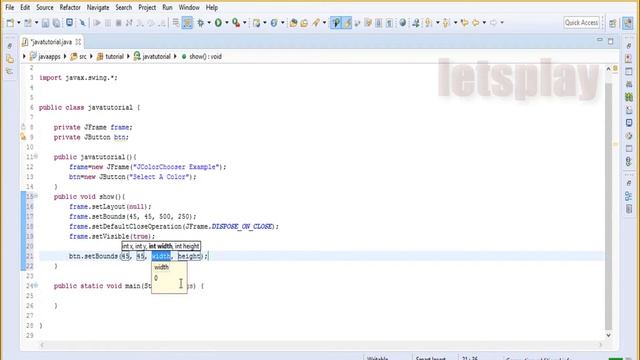
Task: Maximize the editor area with the maximize icon
Action: coord(611,41)
